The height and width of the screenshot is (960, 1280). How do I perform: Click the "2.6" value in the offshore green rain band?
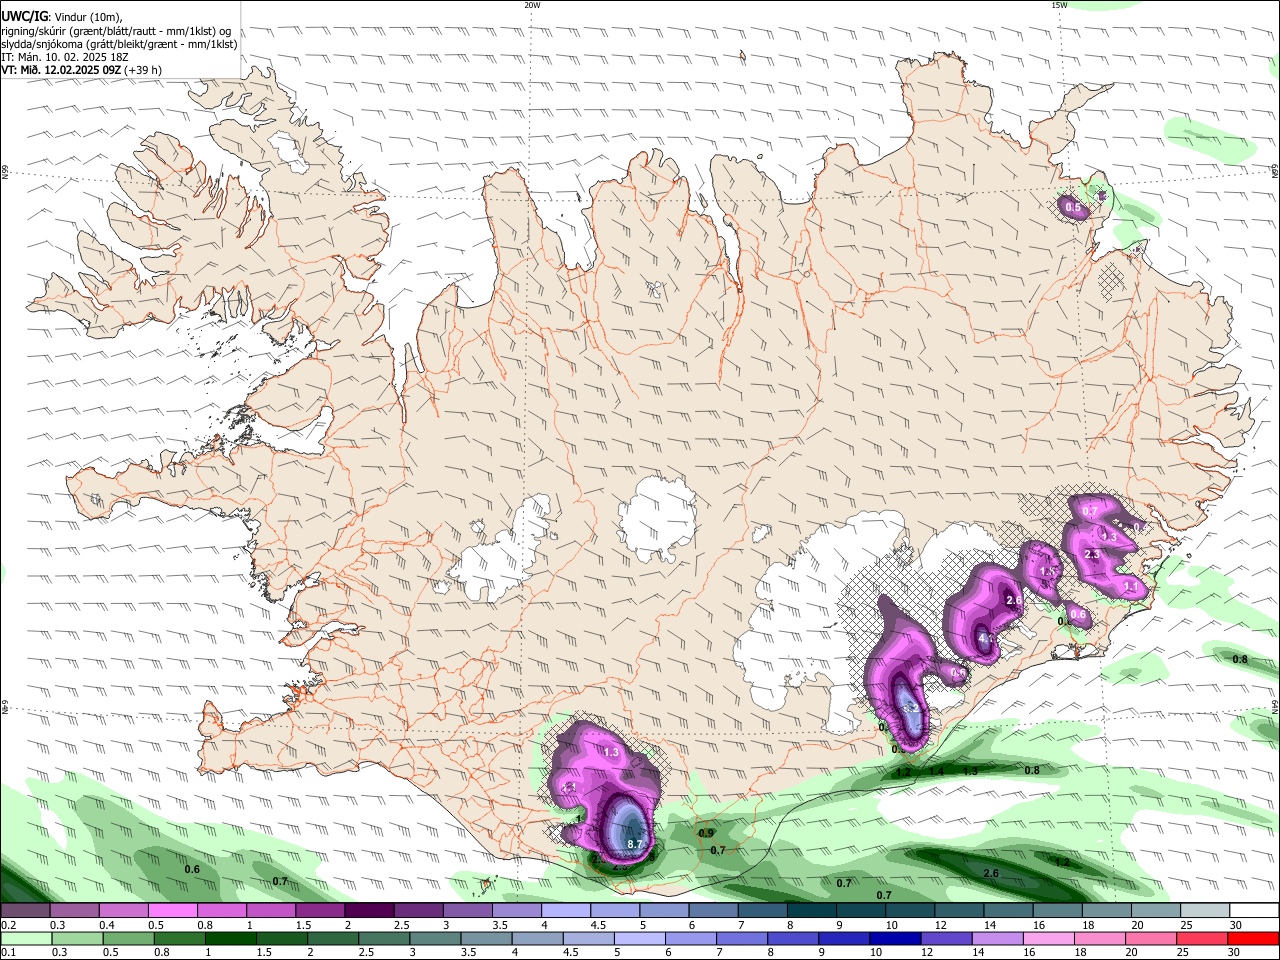click(x=991, y=873)
